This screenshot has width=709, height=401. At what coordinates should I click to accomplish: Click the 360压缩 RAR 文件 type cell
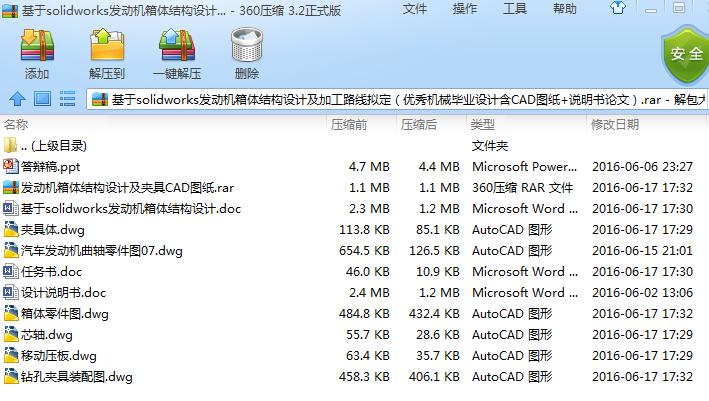coord(523,188)
